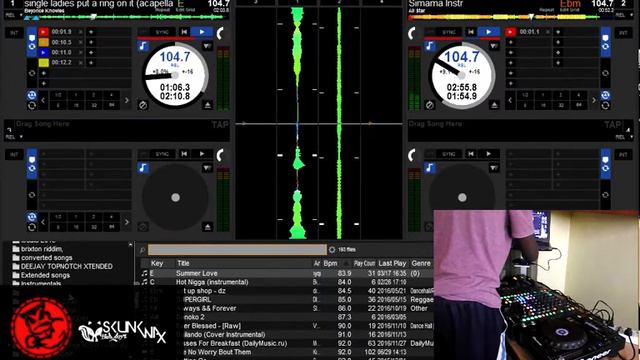
Task: Open deck 1 platter dropdown arrow
Action: (207, 47)
